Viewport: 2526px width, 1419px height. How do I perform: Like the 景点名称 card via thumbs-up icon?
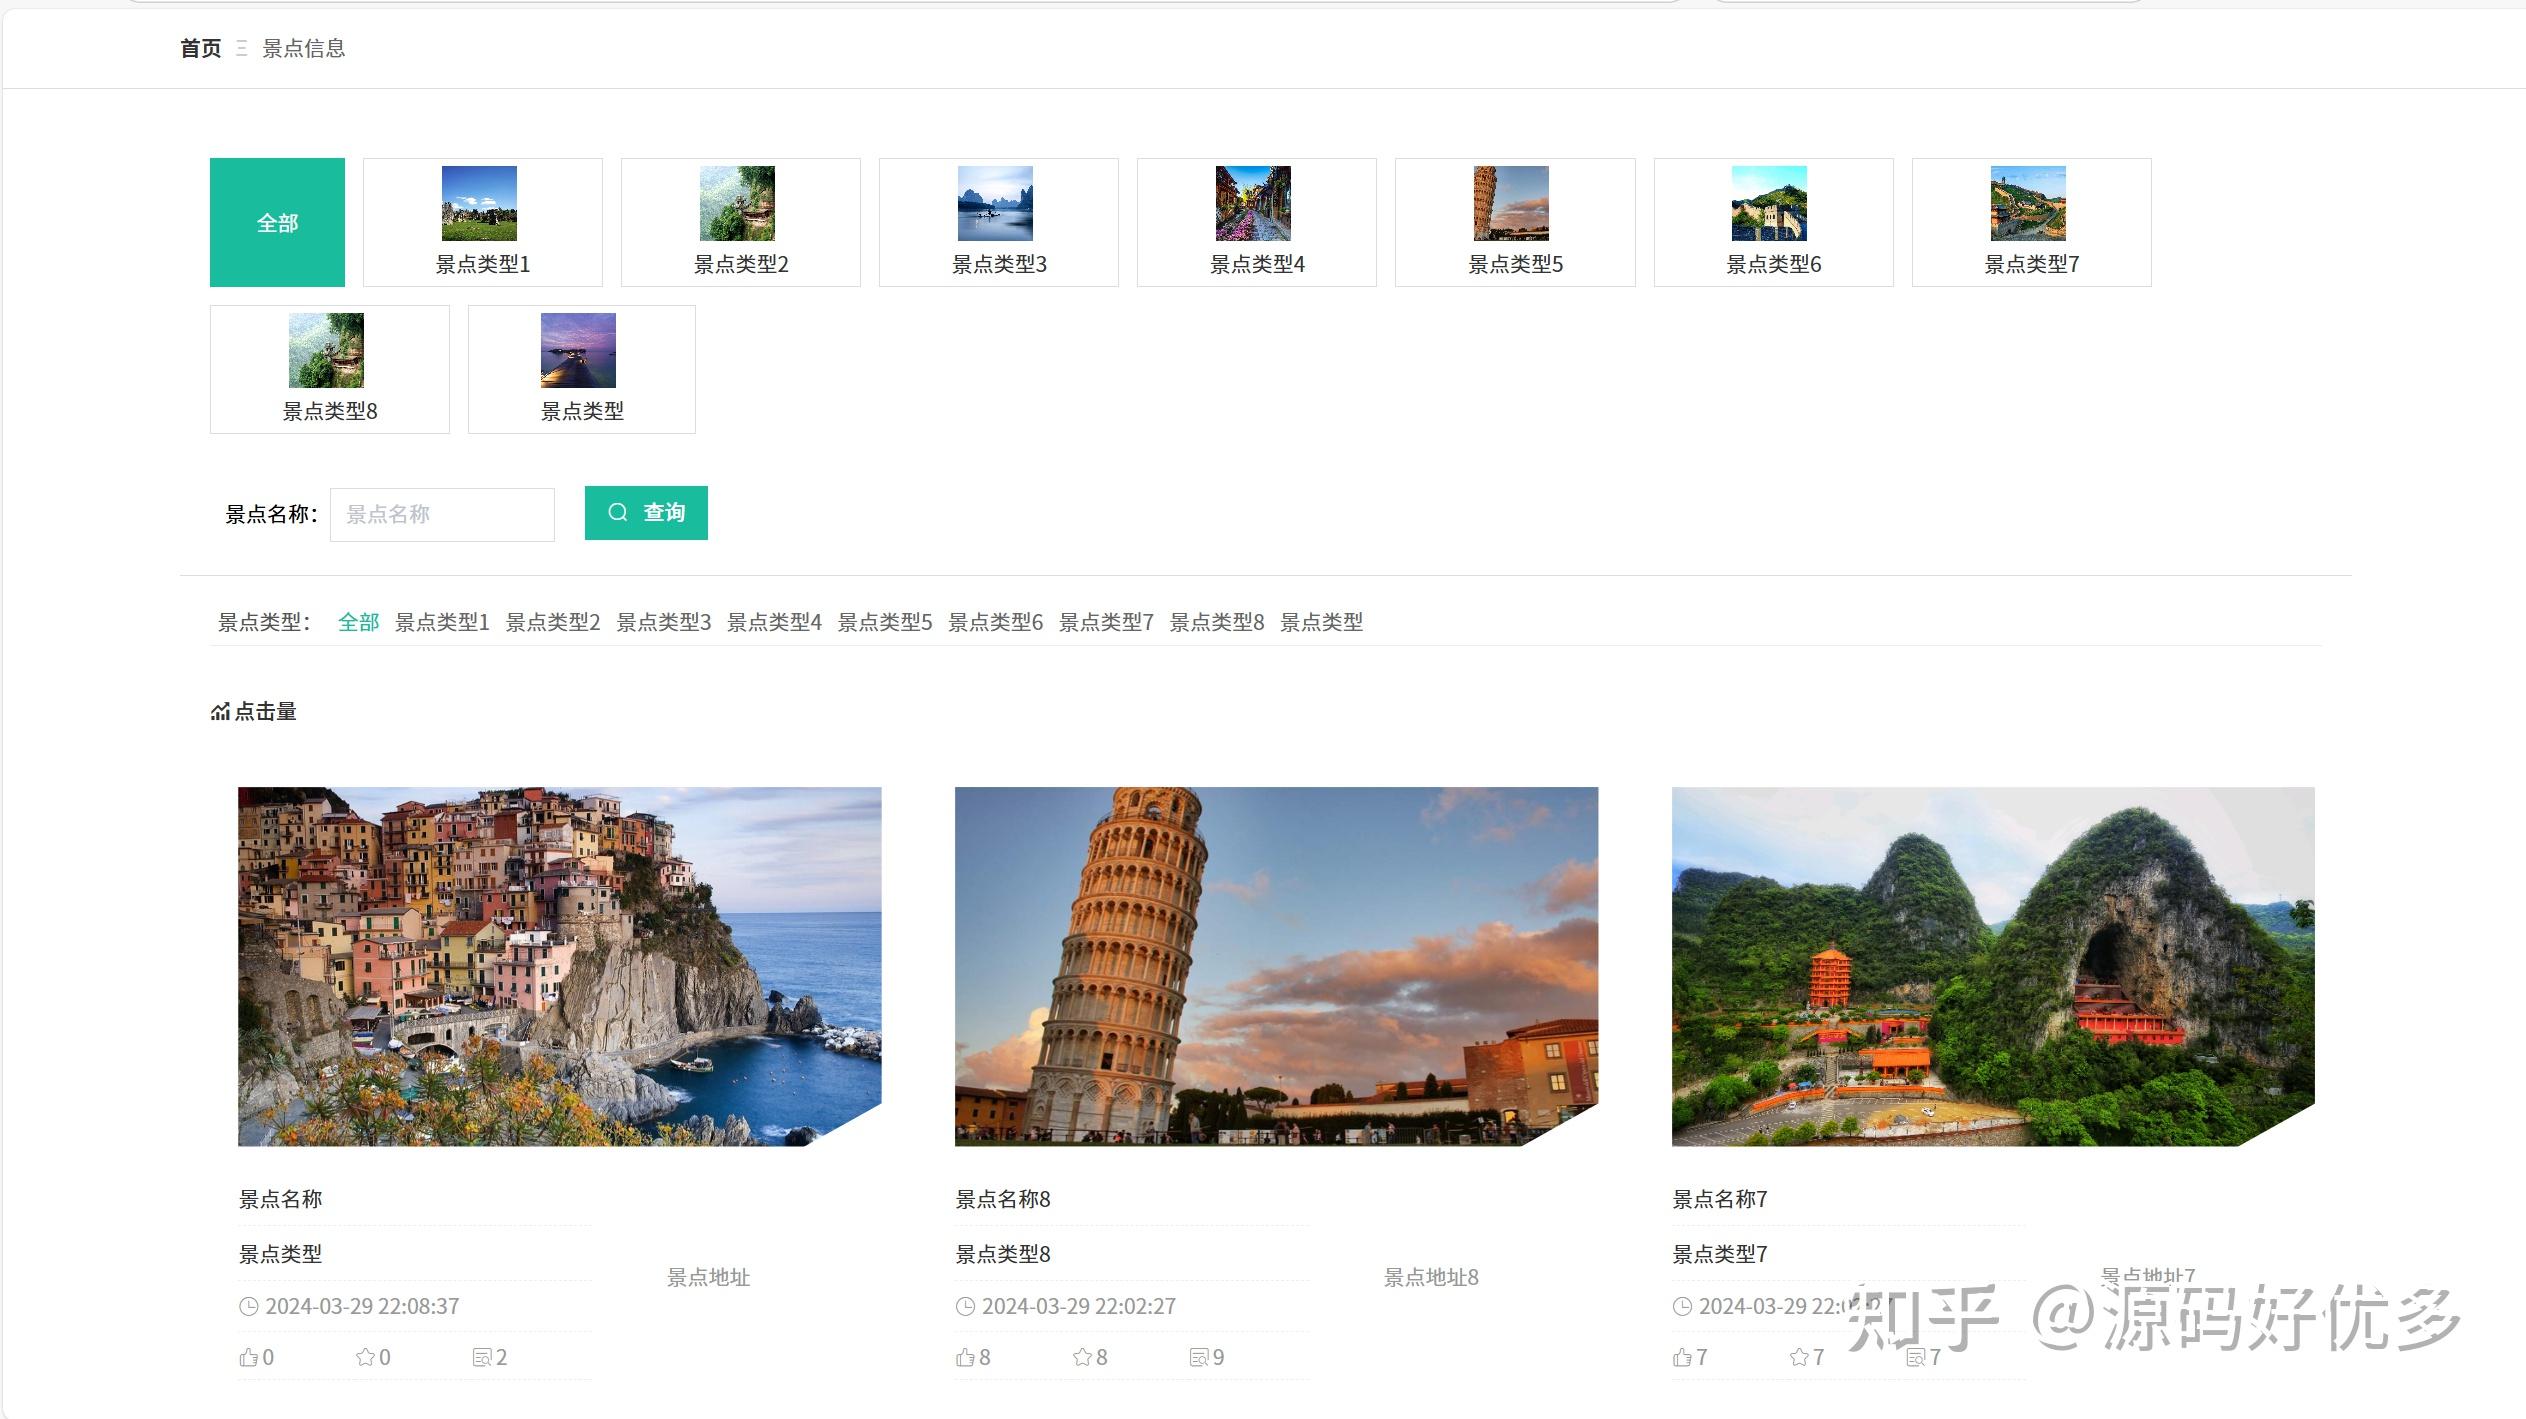pyautogui.click(x=249, y=1357)
